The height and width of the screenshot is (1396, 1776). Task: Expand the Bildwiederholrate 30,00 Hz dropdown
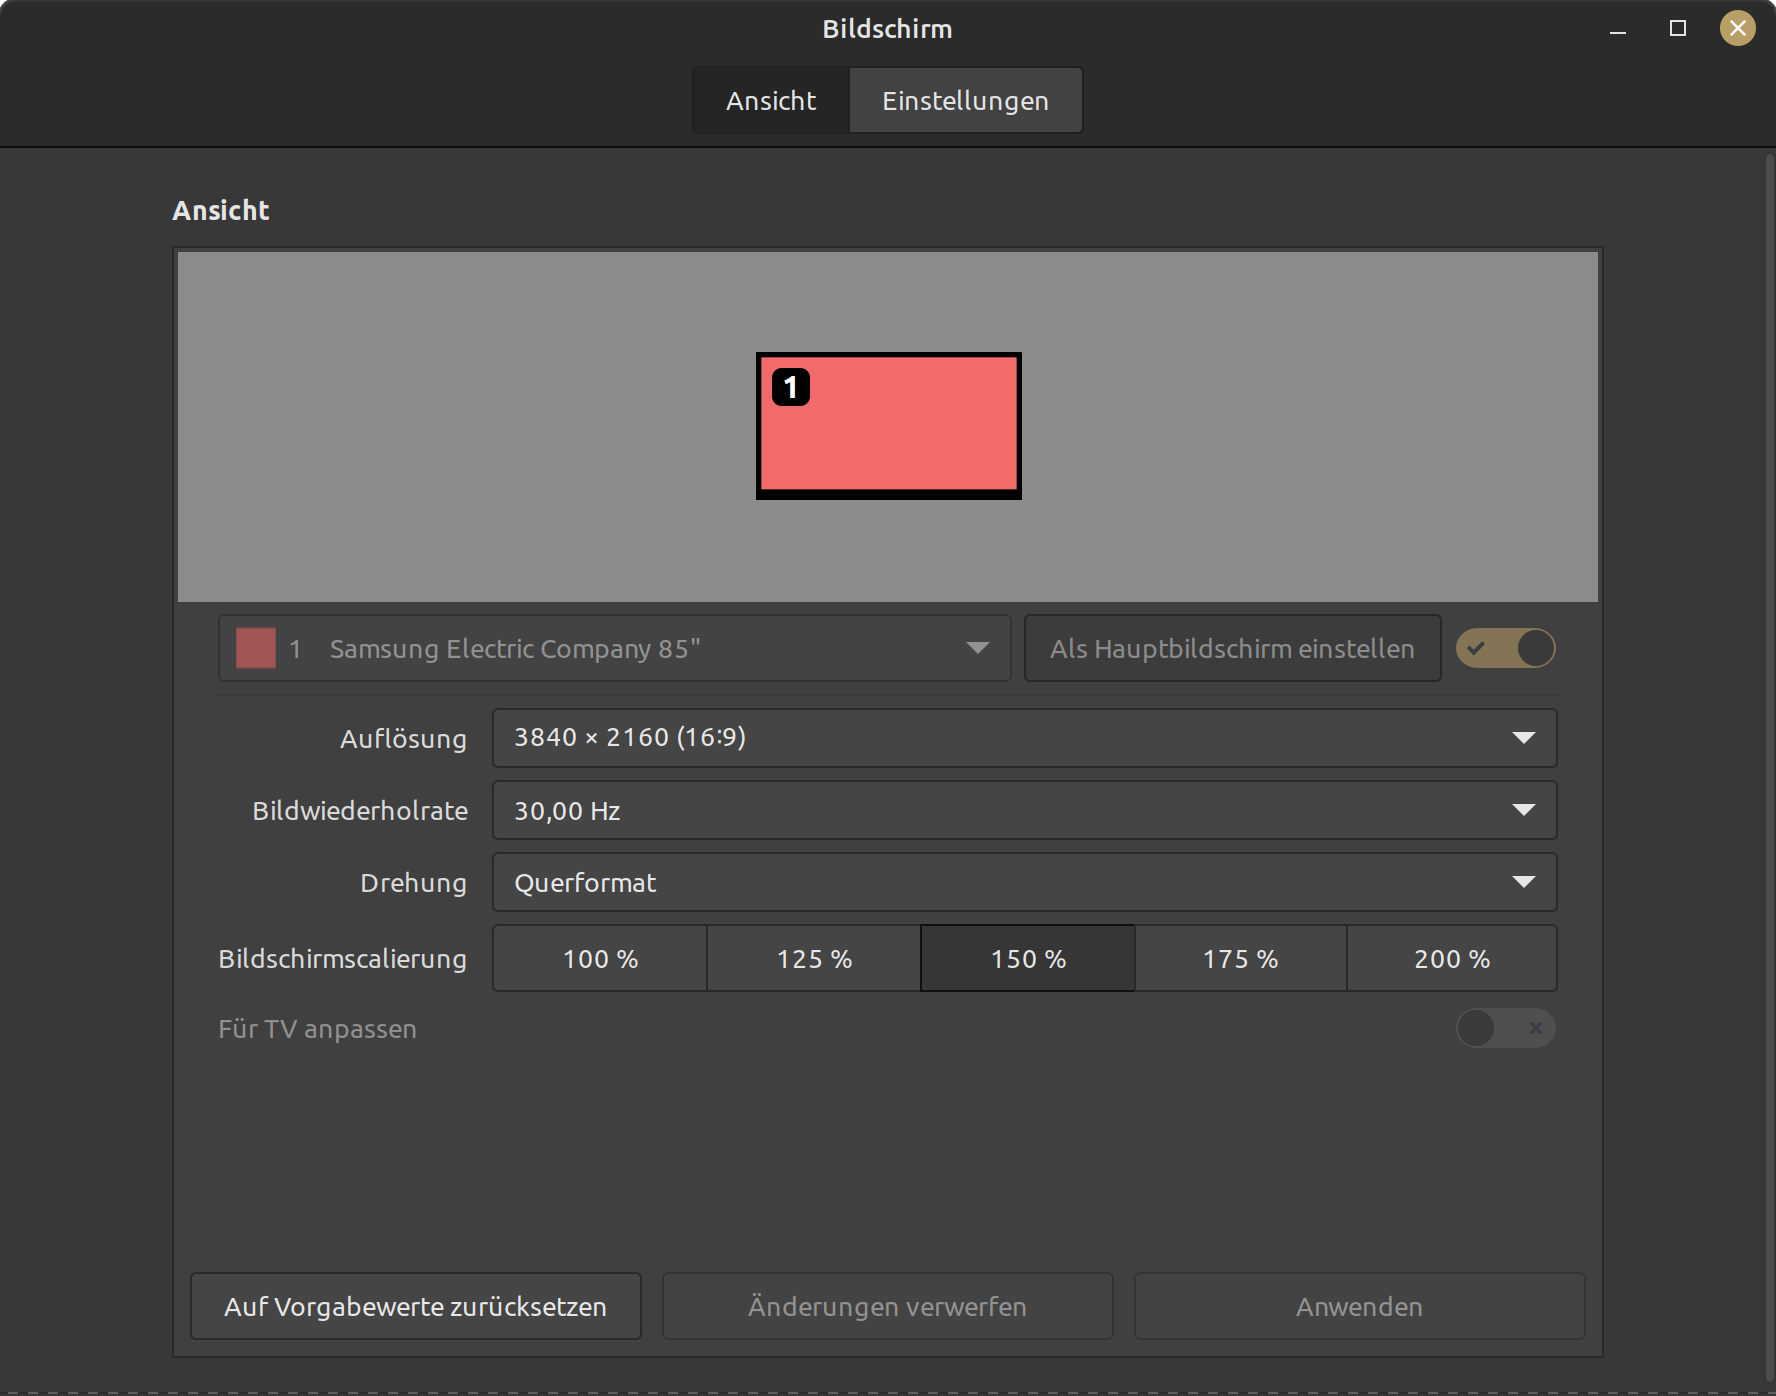pos(1024,810)
